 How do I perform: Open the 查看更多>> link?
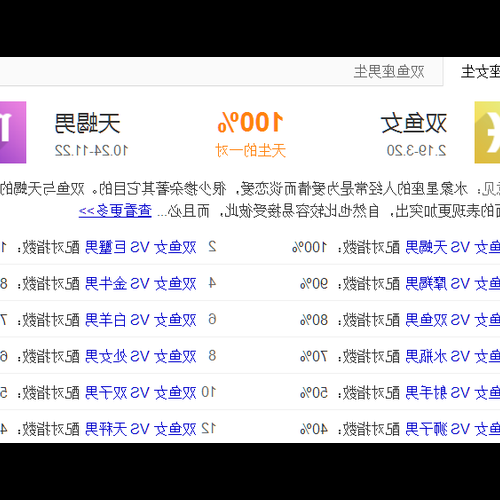pos(115,211)
